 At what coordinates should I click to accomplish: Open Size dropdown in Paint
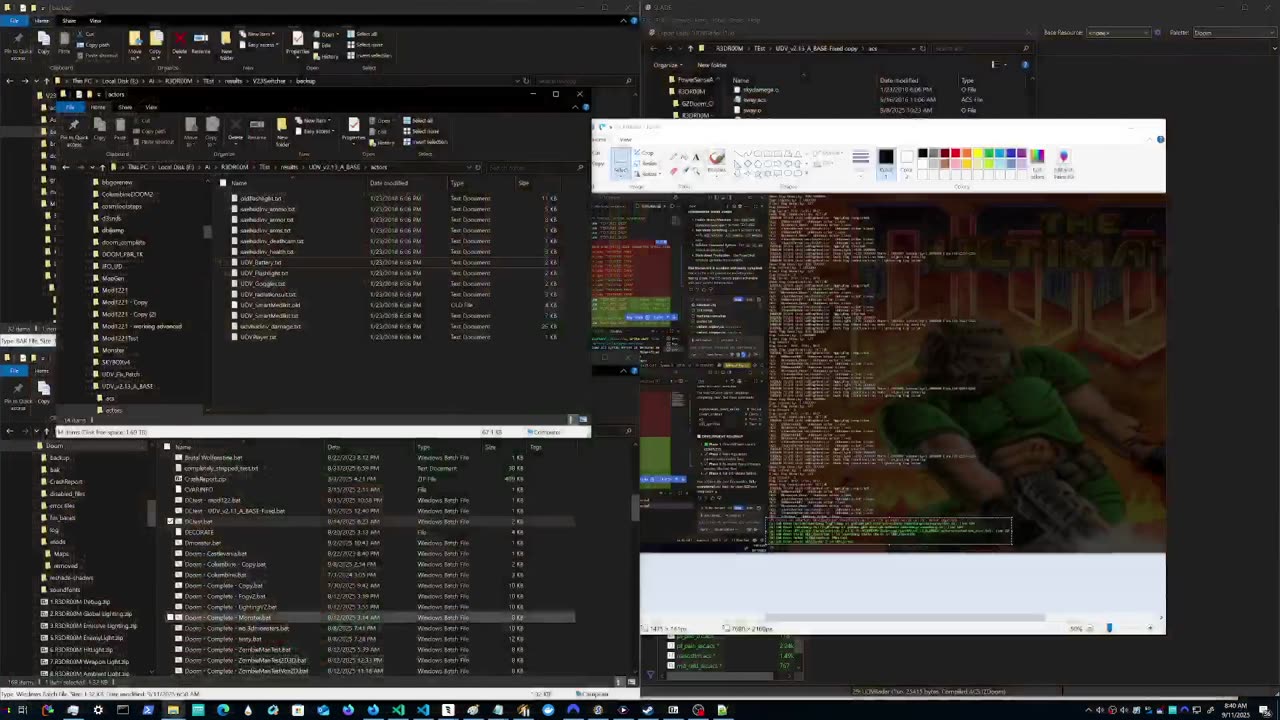tap(860, 163)
